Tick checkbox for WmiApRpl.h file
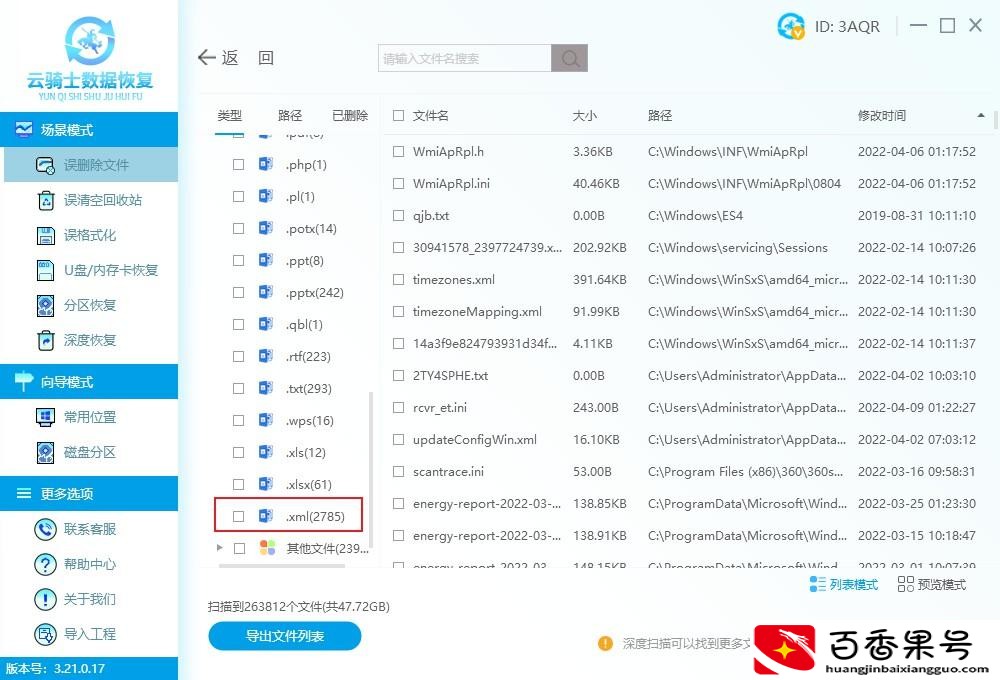The width and height of the screenshot is (1000, 680). [399, 152]
